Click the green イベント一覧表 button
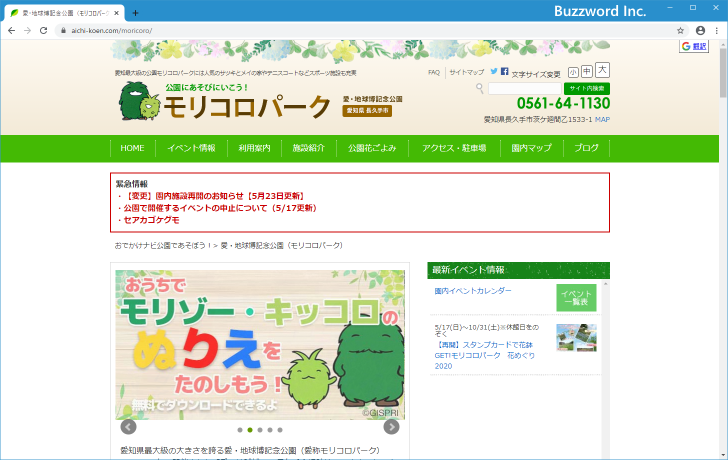The height and width of the screenshot is (460, 728). pyautogui.click(x=576, y=298)
